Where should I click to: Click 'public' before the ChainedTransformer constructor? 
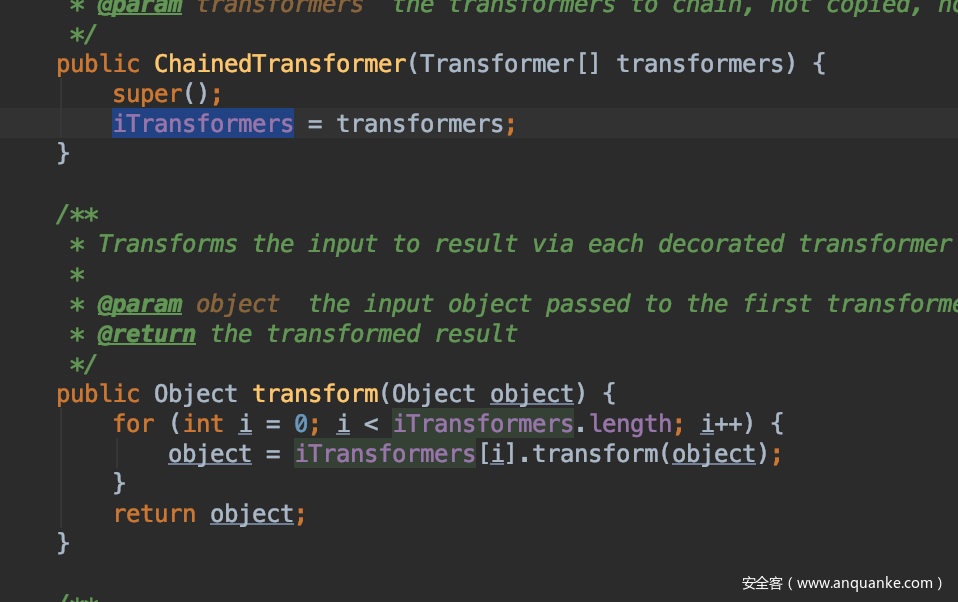[98, 64]
